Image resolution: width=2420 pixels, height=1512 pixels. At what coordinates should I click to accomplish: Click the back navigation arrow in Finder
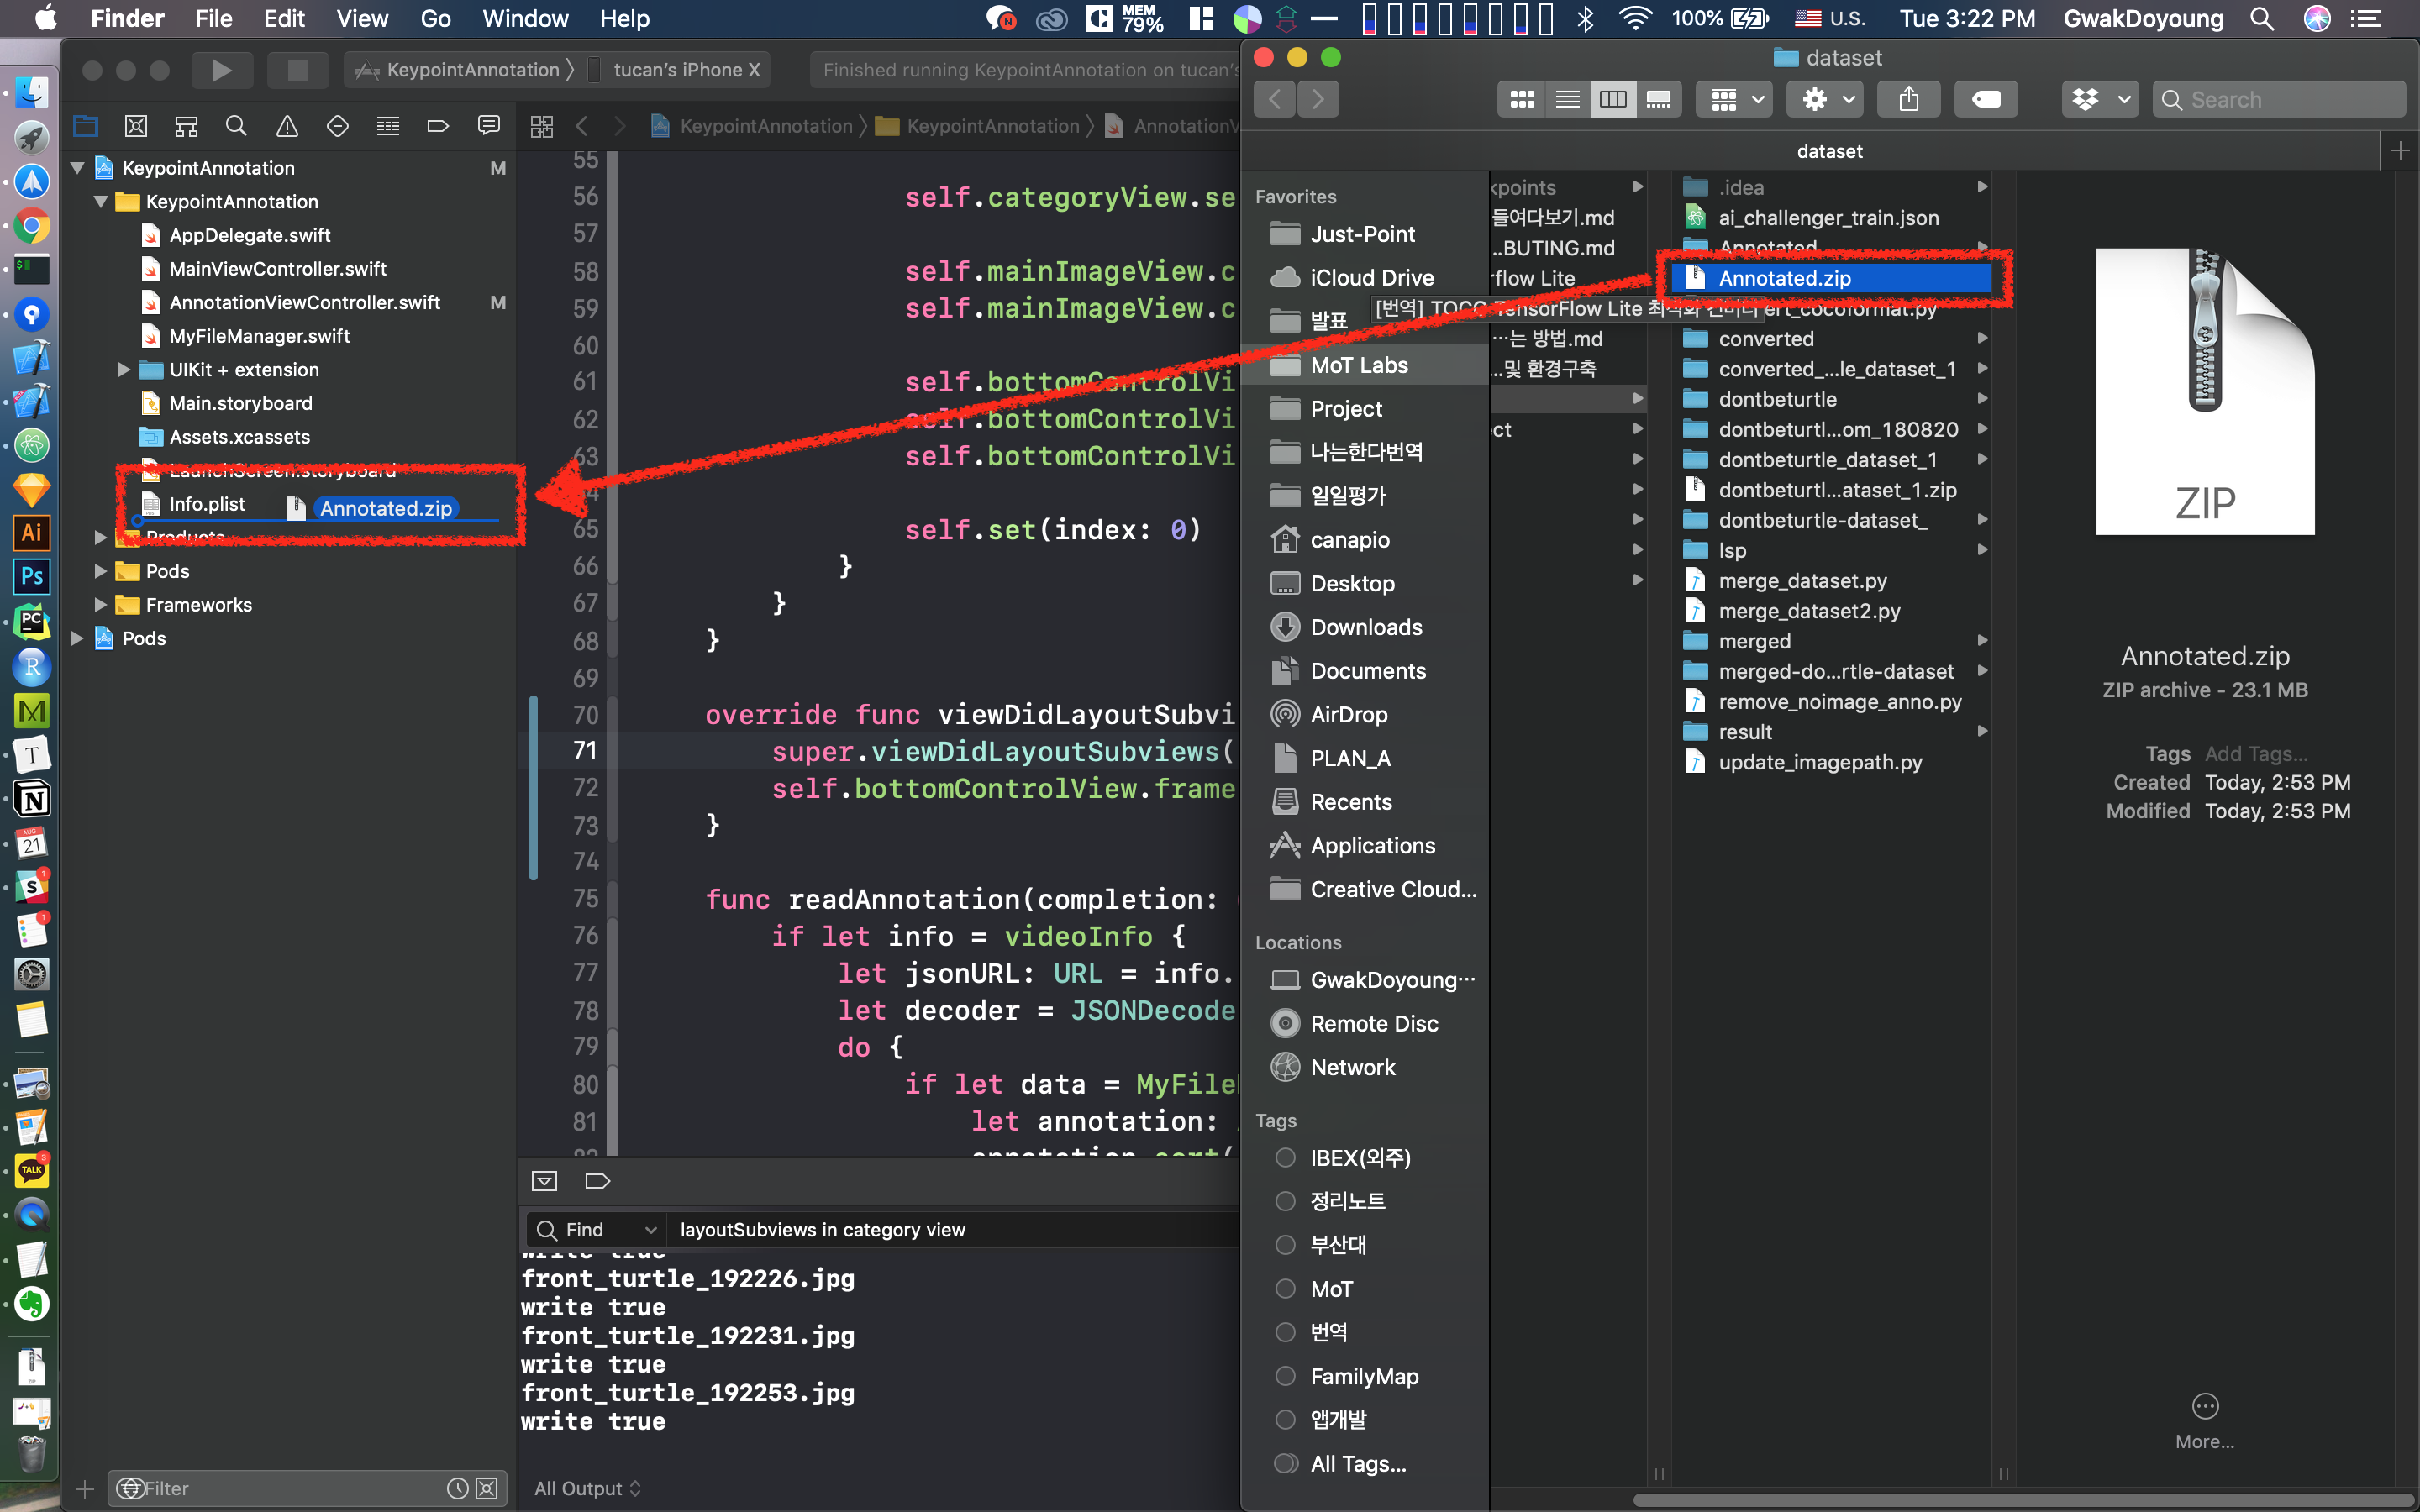pos(1272,99)
